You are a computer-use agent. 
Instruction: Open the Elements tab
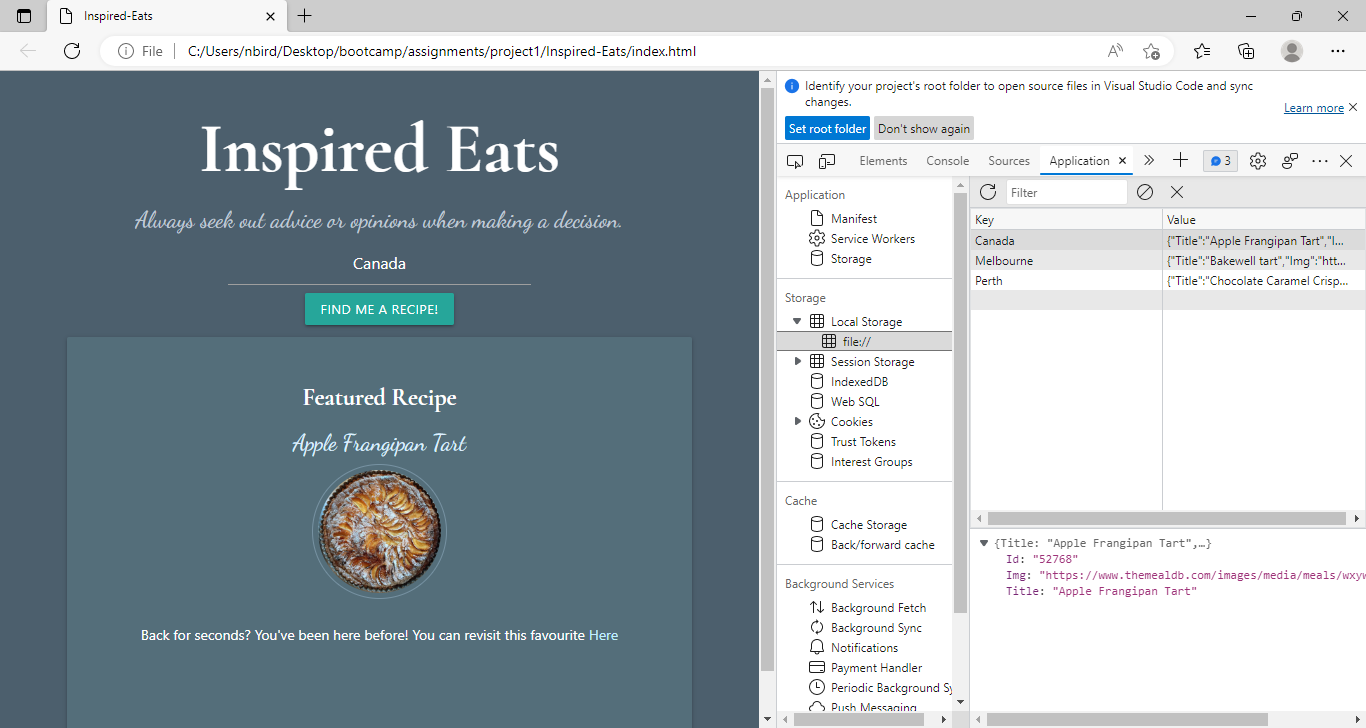(883, 160)
